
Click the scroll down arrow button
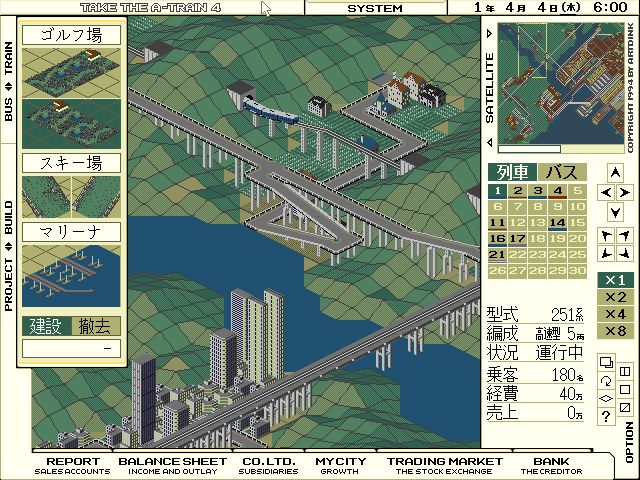click(615, 212)
